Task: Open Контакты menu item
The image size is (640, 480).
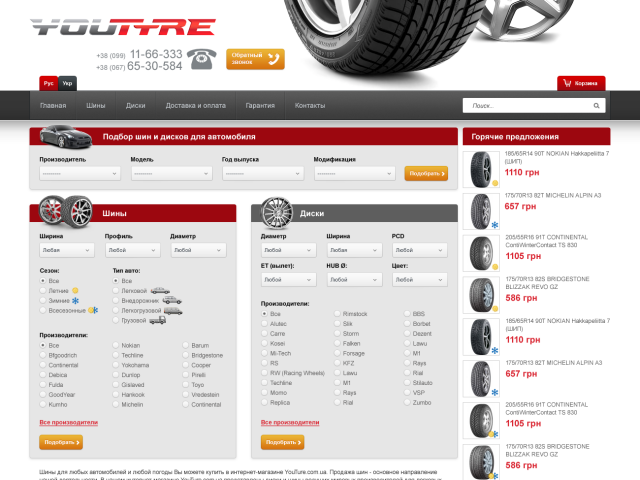Action: pos(310,106)
